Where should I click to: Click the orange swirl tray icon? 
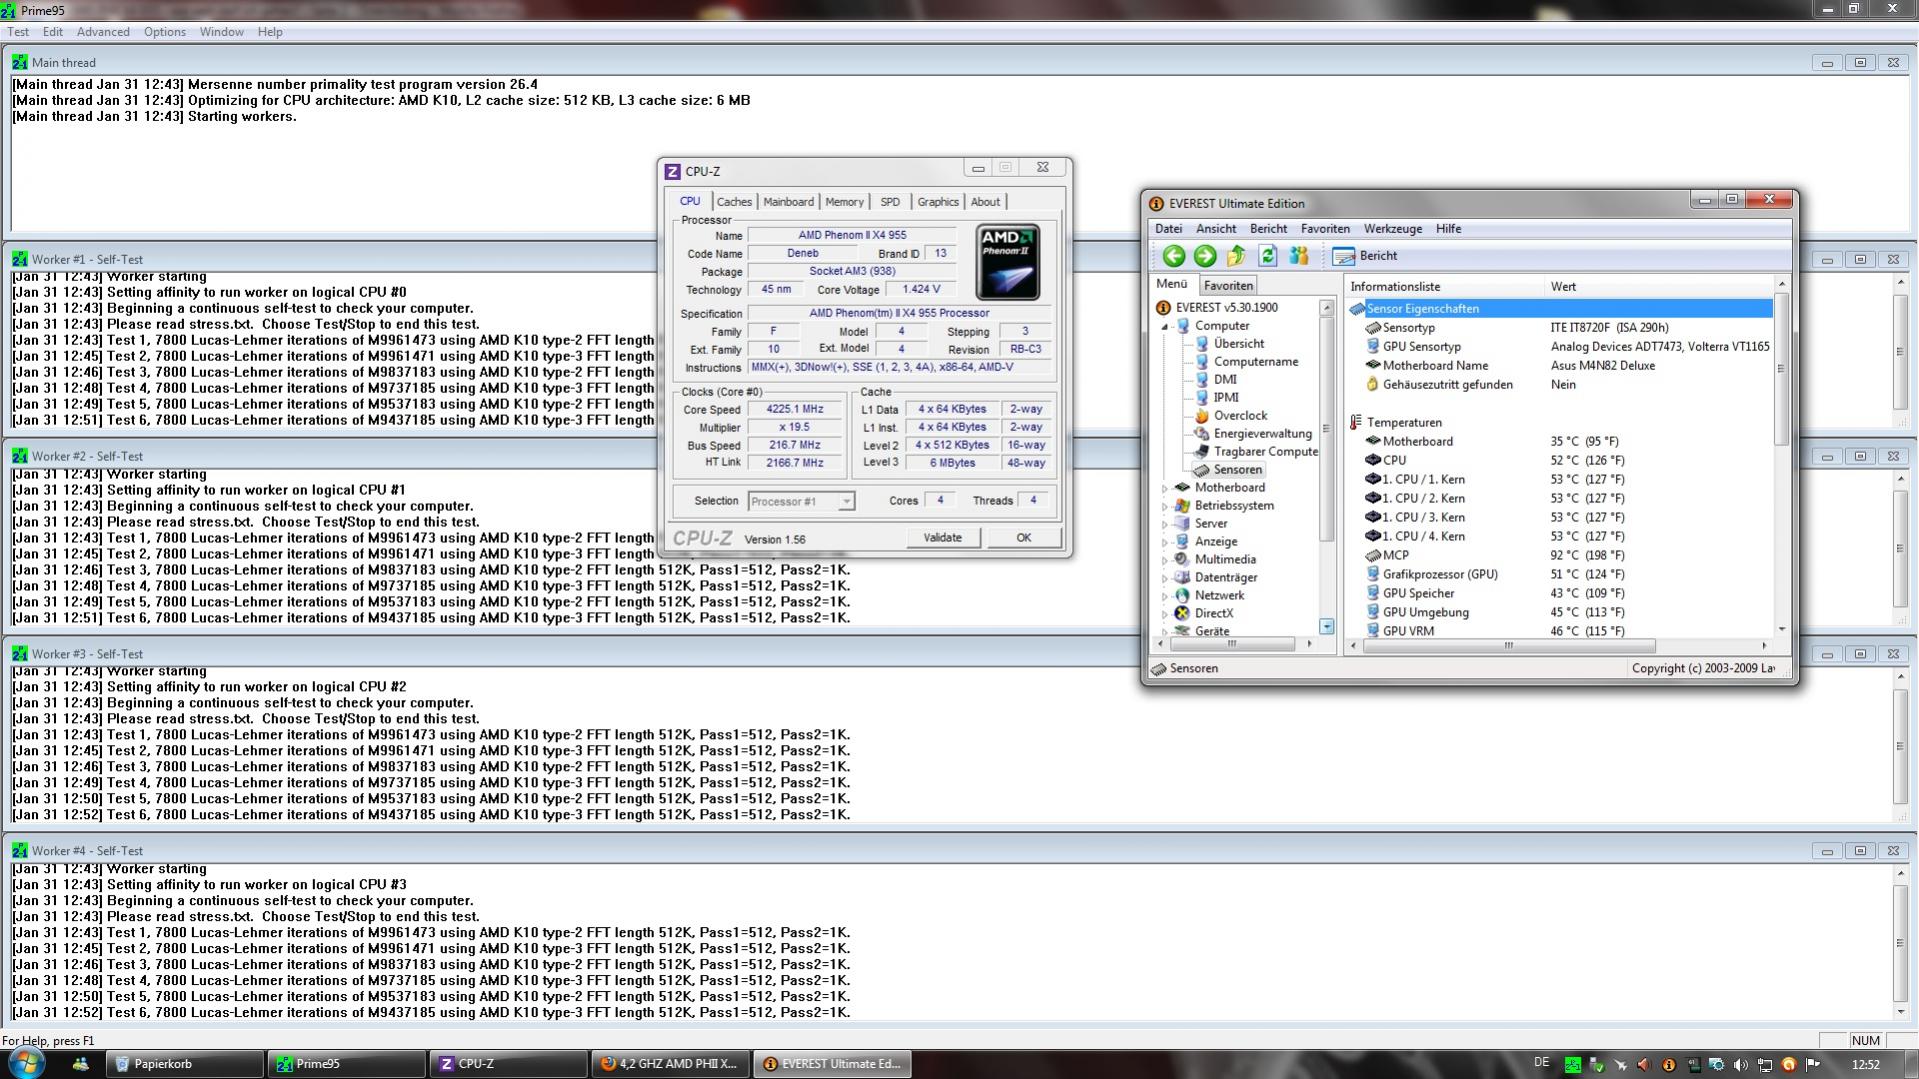coord(1789,1065)
